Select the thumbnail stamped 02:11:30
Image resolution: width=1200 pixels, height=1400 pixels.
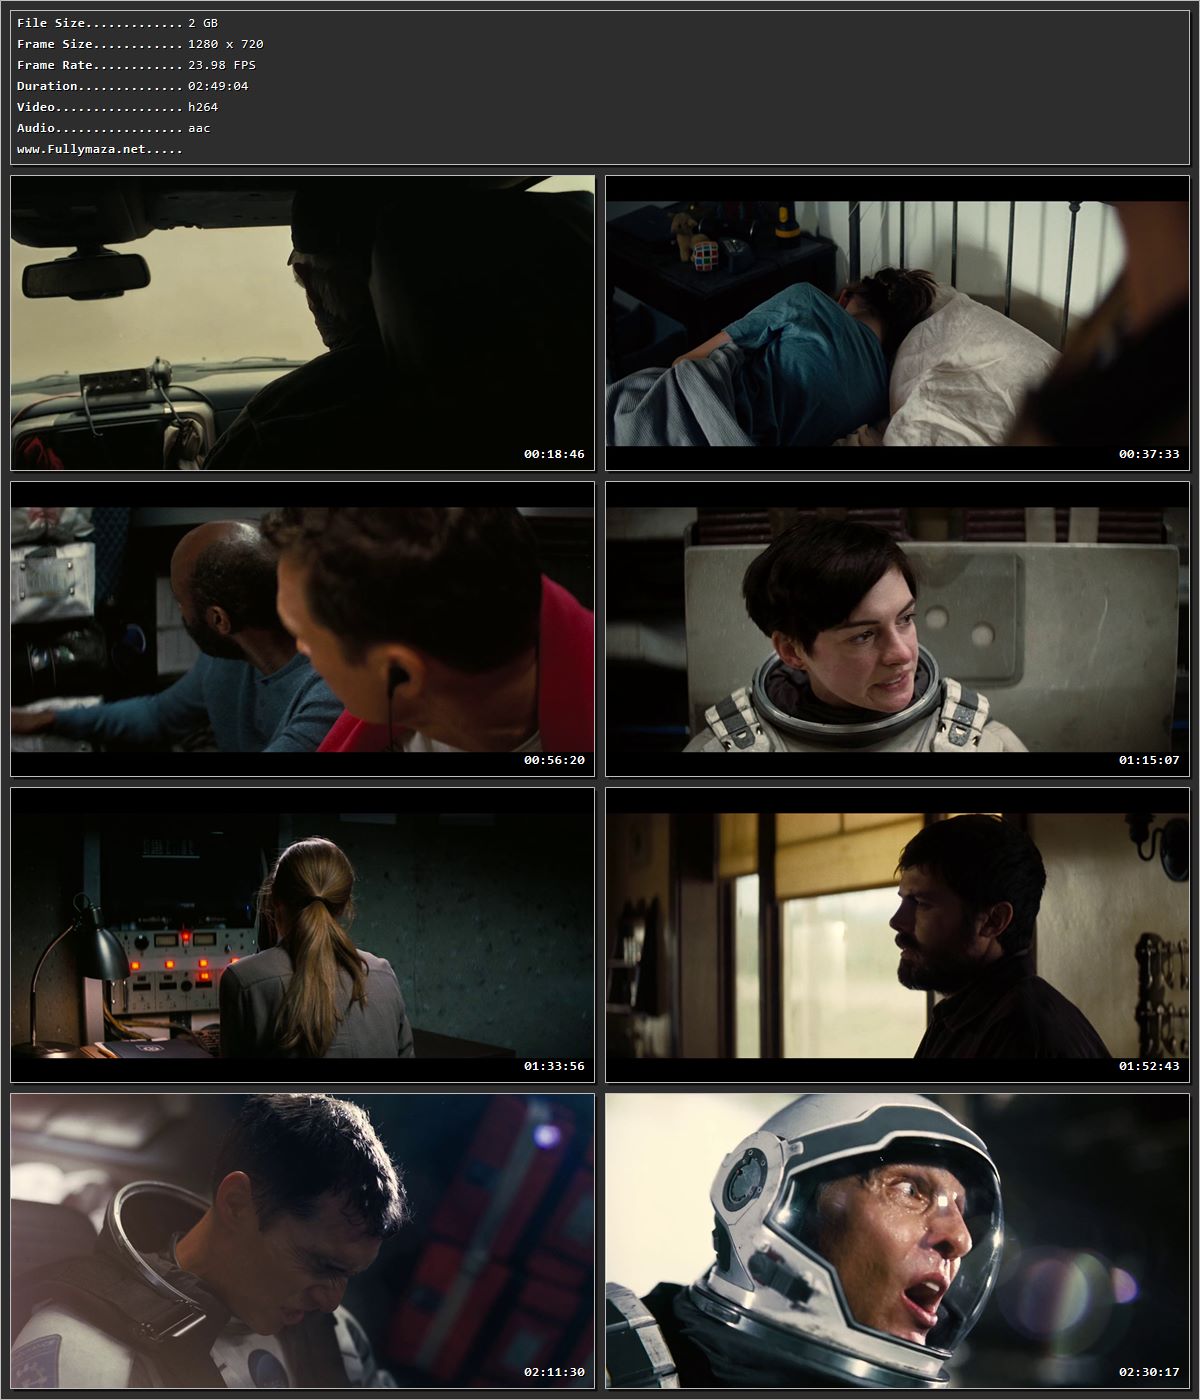point(303,1241)
